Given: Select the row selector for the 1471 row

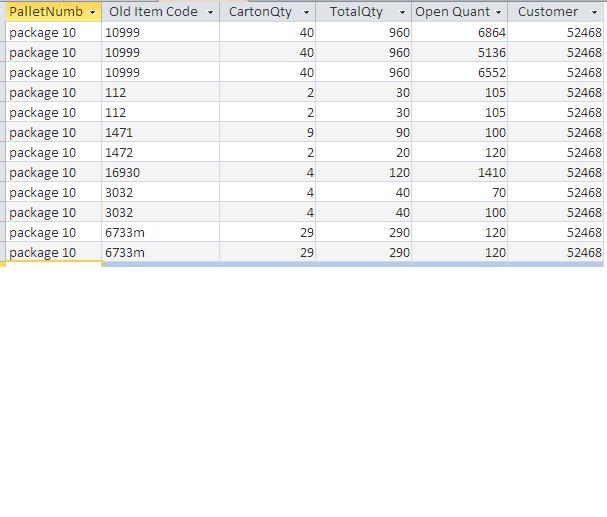Looking at the screenshot, I should pyautogui.click(x=2, y=132).
